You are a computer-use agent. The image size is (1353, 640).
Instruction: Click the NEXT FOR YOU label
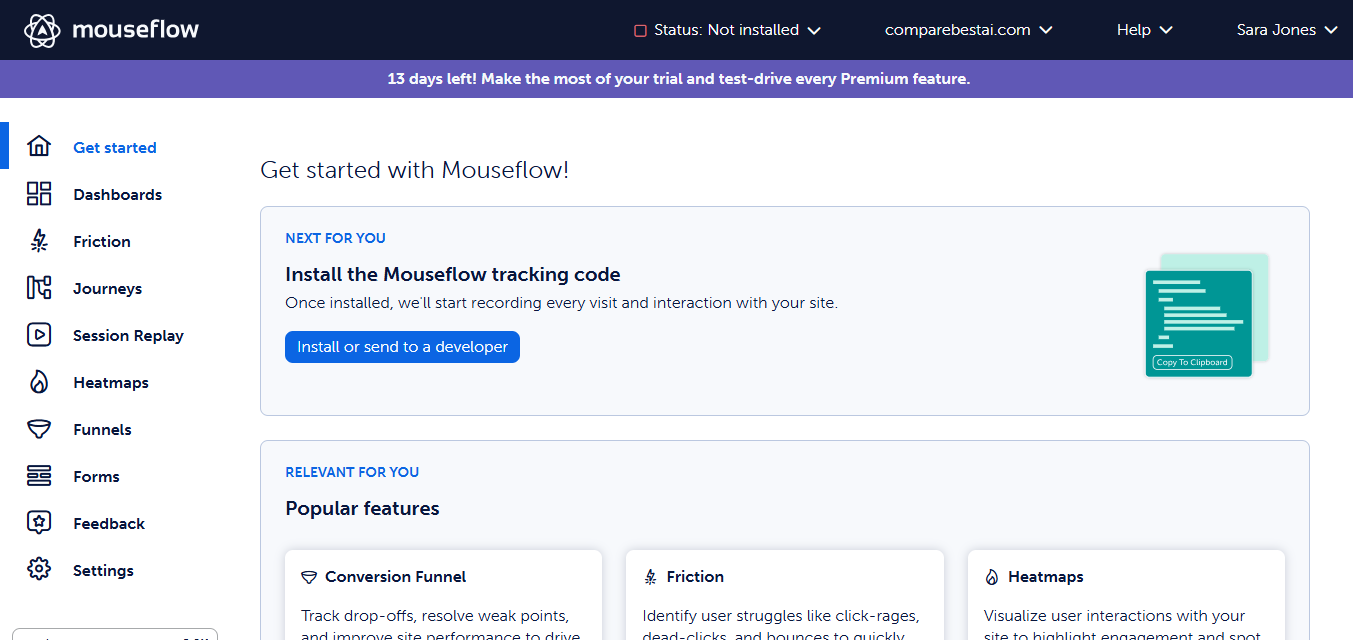click(335, 239)
